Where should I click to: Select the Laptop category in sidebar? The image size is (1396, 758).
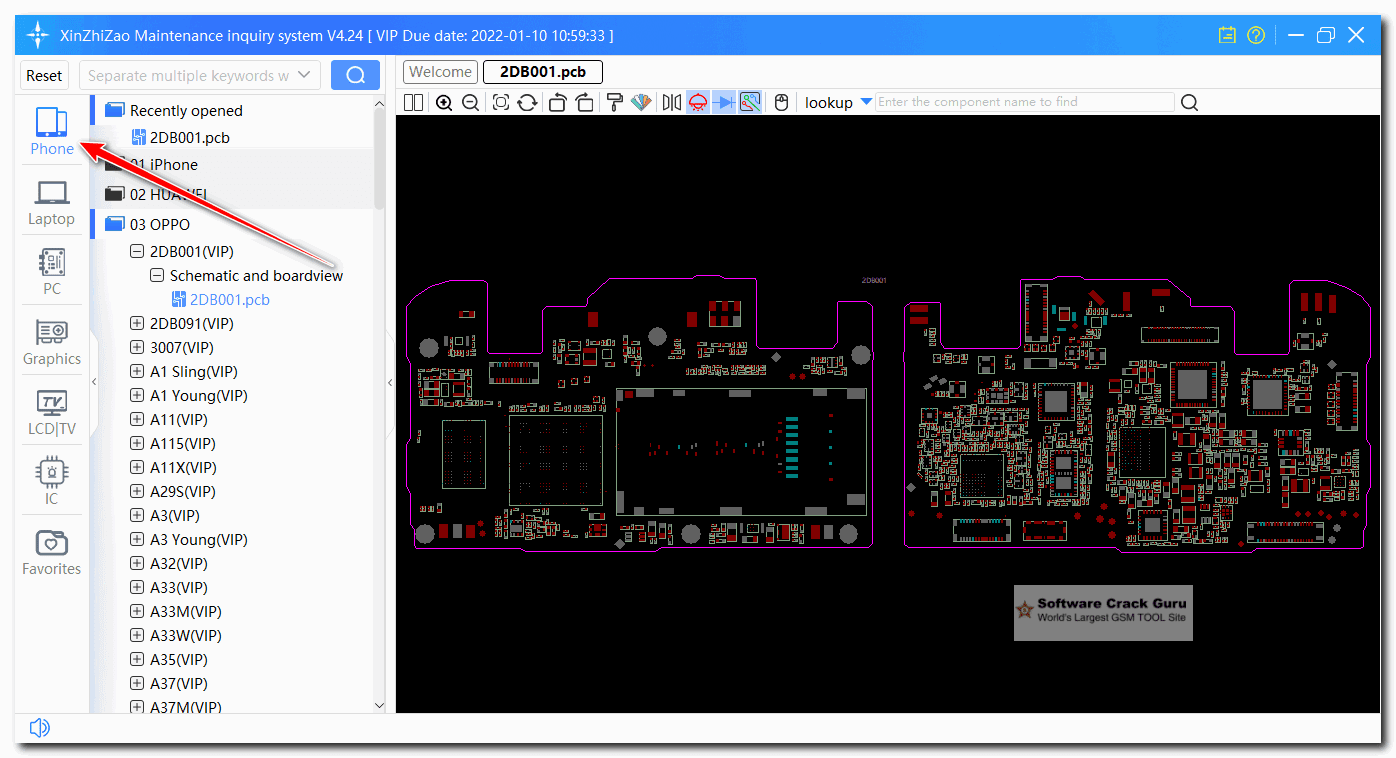tap(51, 204)
